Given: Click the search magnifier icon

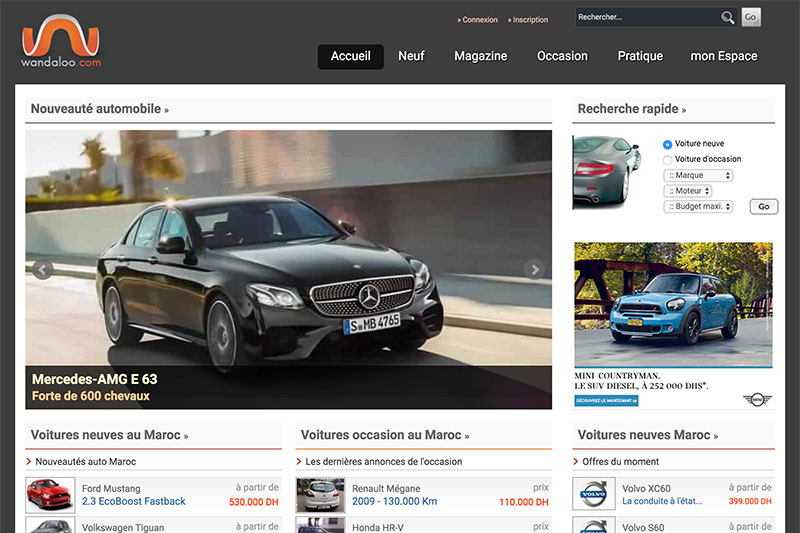Looking at the screenshot, I should 728,18.
